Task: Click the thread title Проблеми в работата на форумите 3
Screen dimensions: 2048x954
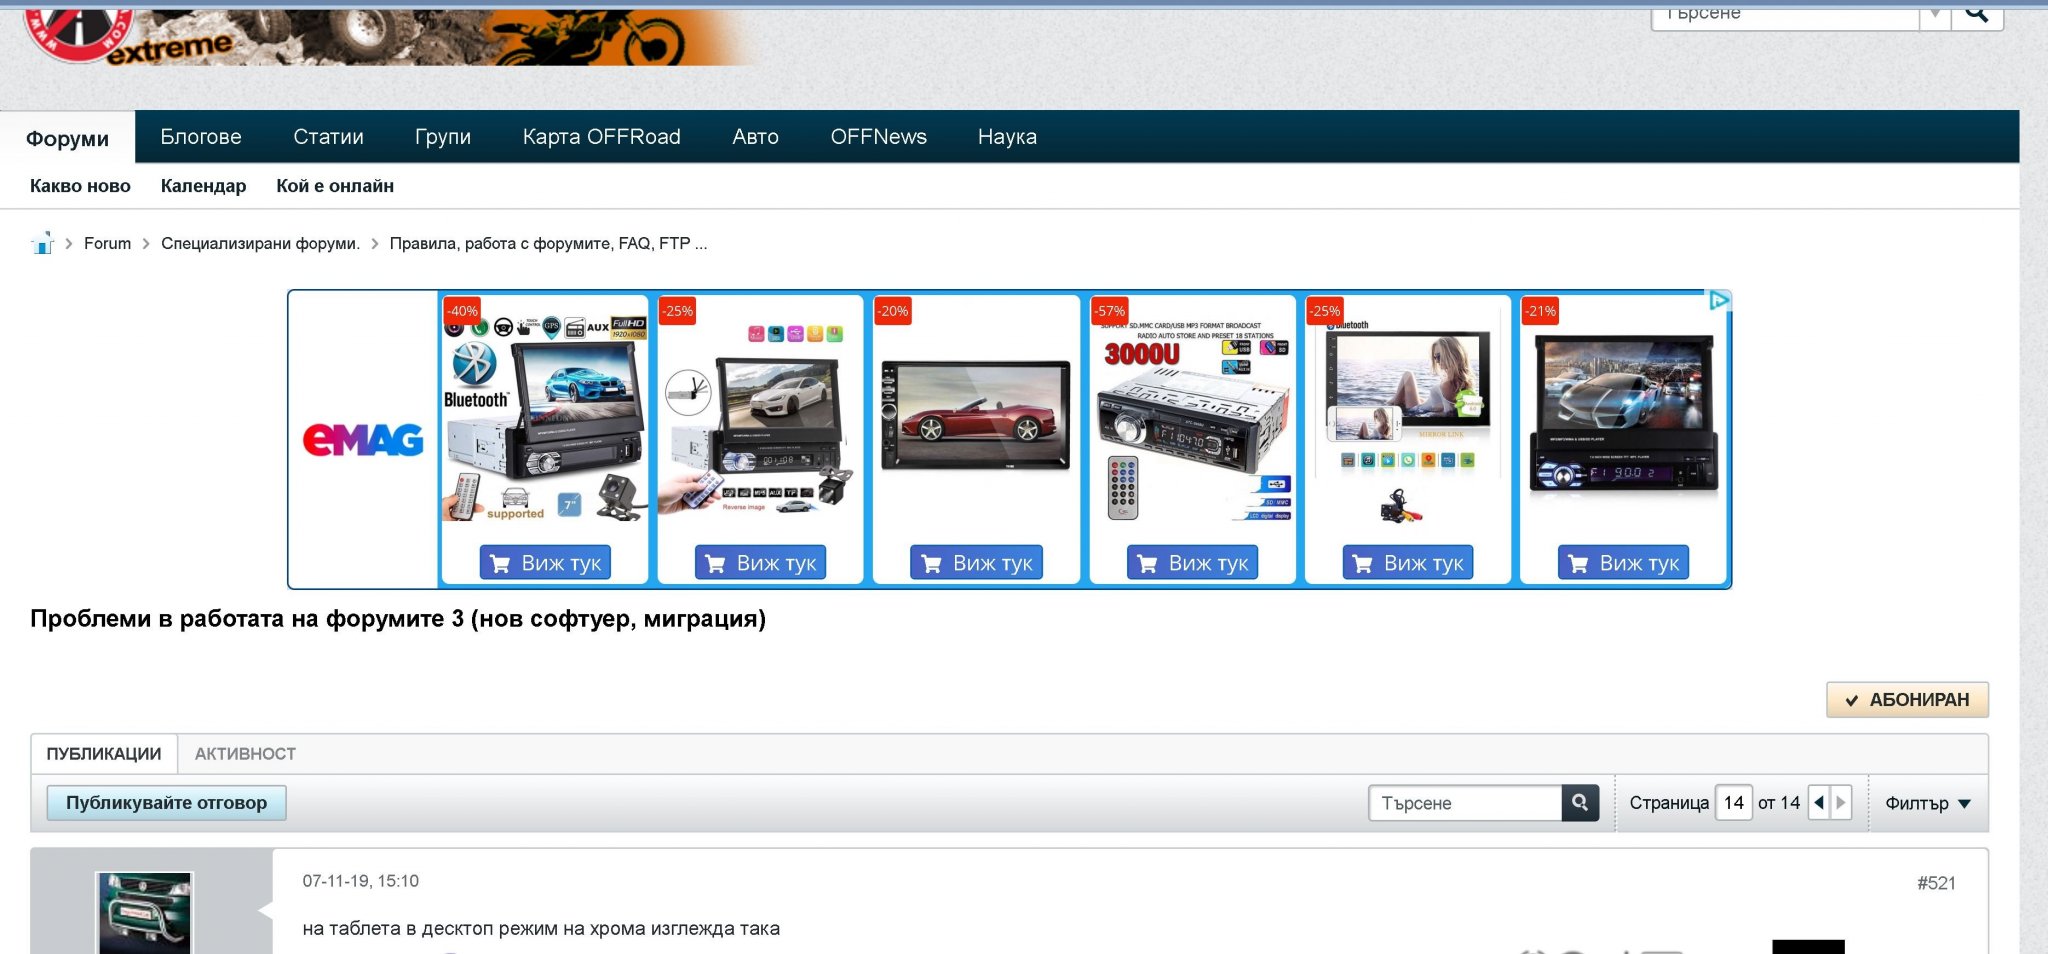Action: [398, 619]
